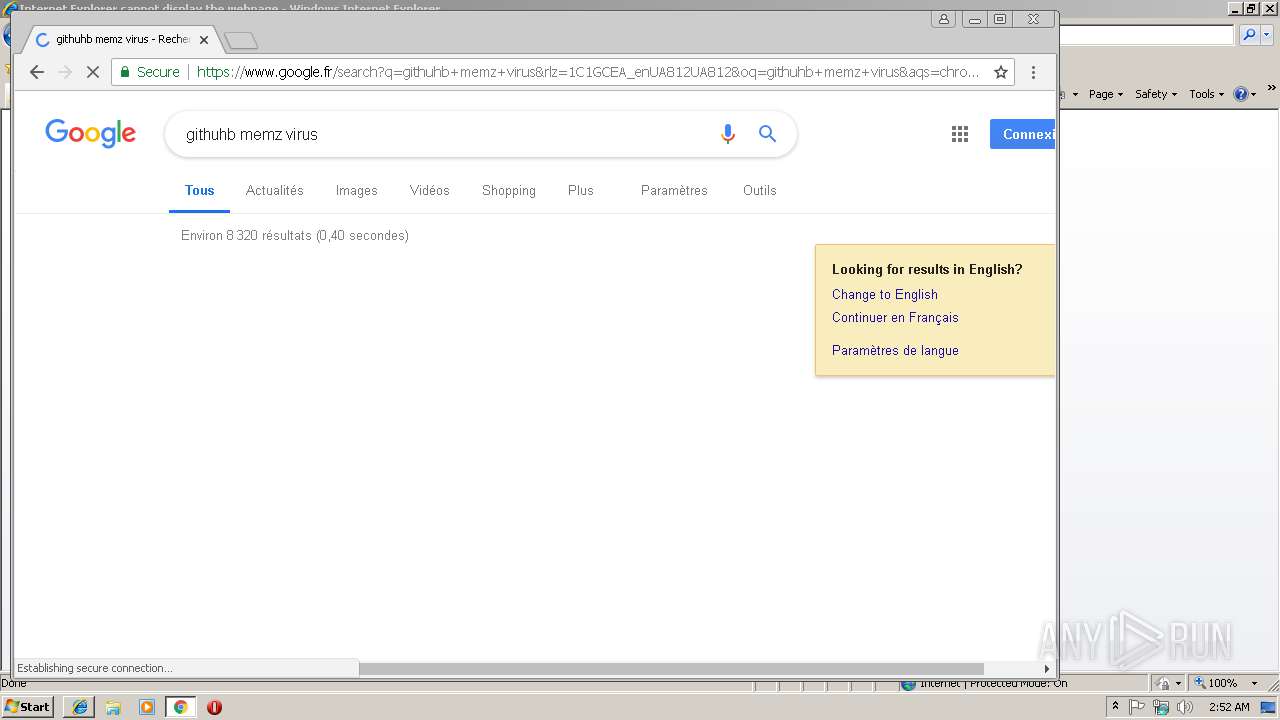Bookmark this page with the star icon

tap(1000, 72)
